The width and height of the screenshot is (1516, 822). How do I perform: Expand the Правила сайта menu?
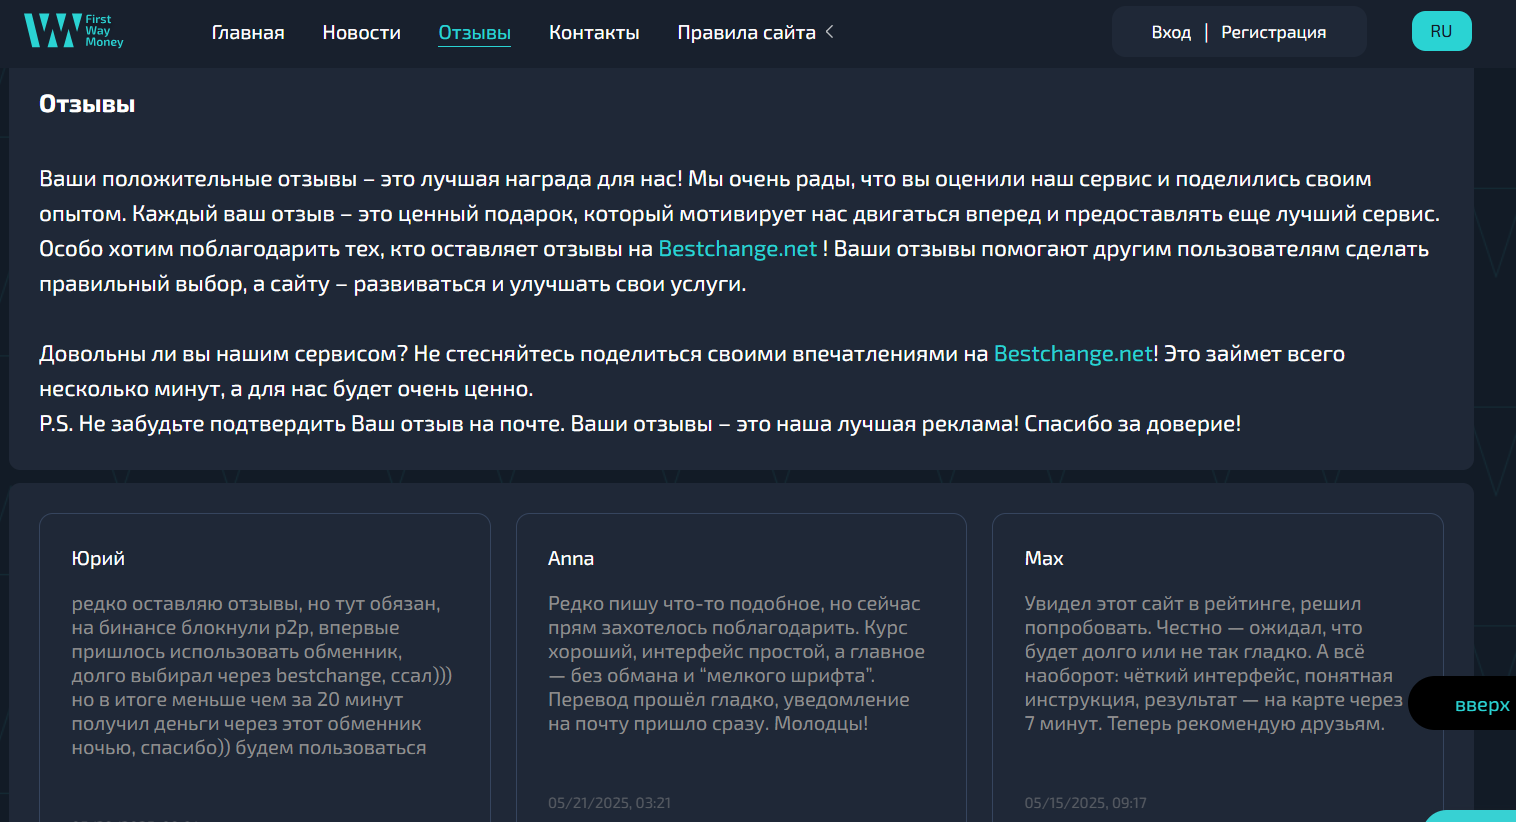click(746, 33)
